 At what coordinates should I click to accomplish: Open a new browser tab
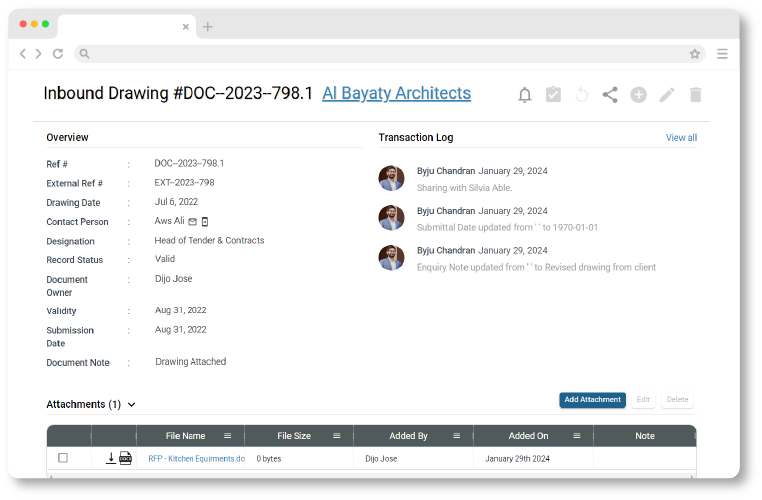click(208, 27)
